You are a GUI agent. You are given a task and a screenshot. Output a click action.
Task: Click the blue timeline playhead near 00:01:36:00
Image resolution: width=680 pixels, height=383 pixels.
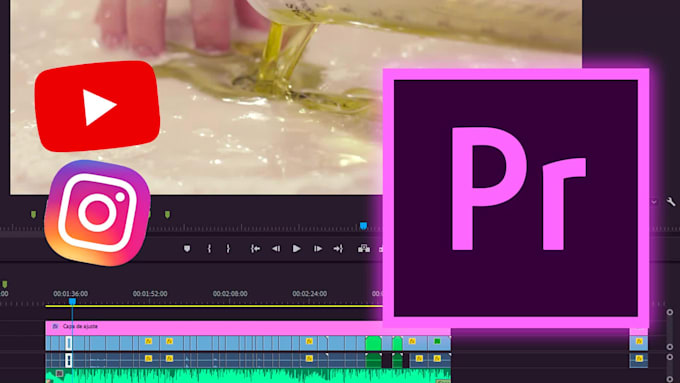point(72,301)
